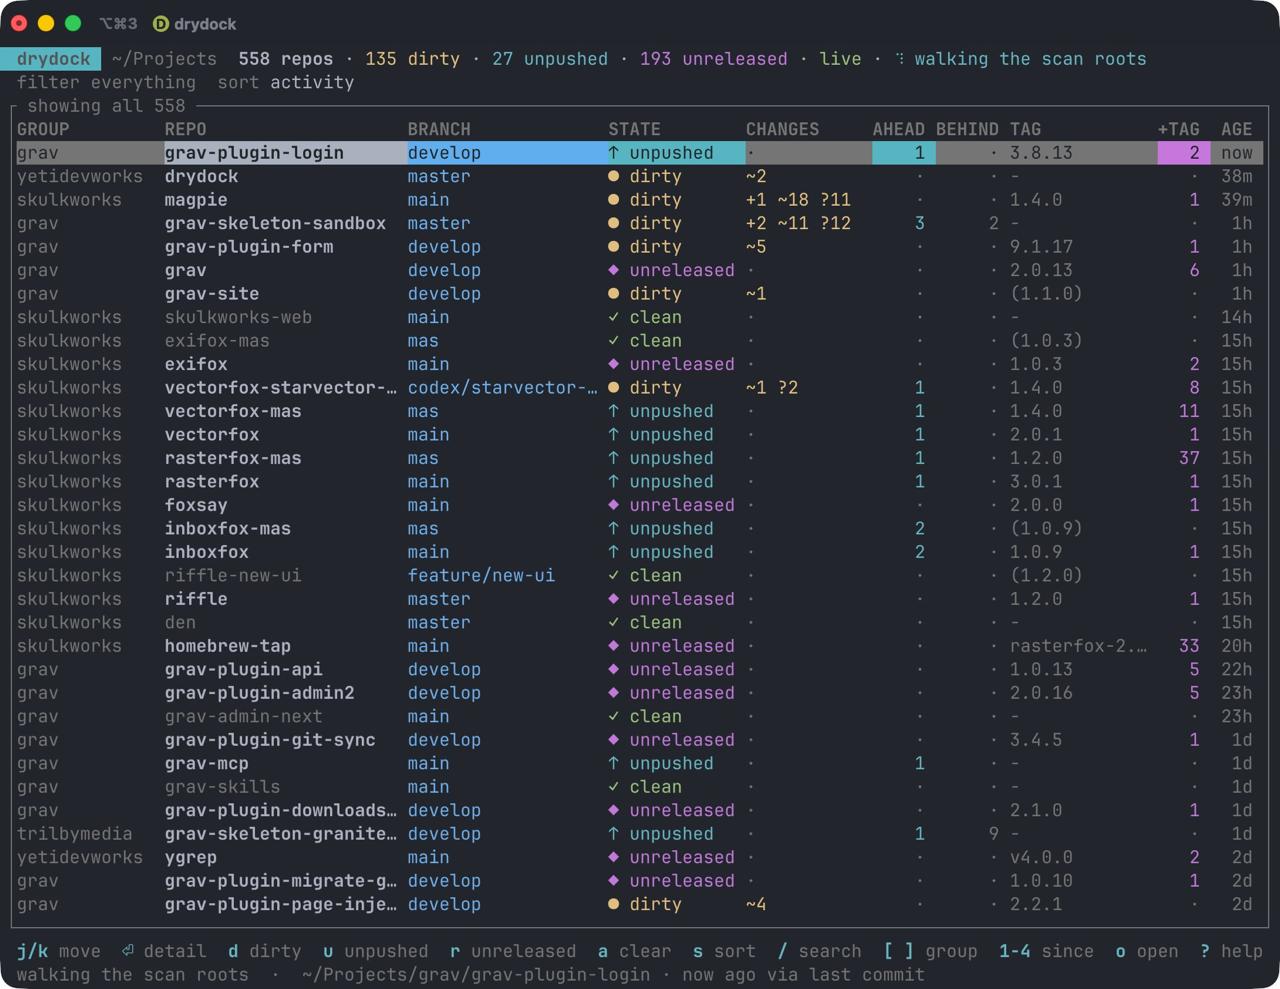Select the grav-plugin-git-sync repo name

pyautogui.click(x=270, y=740)
